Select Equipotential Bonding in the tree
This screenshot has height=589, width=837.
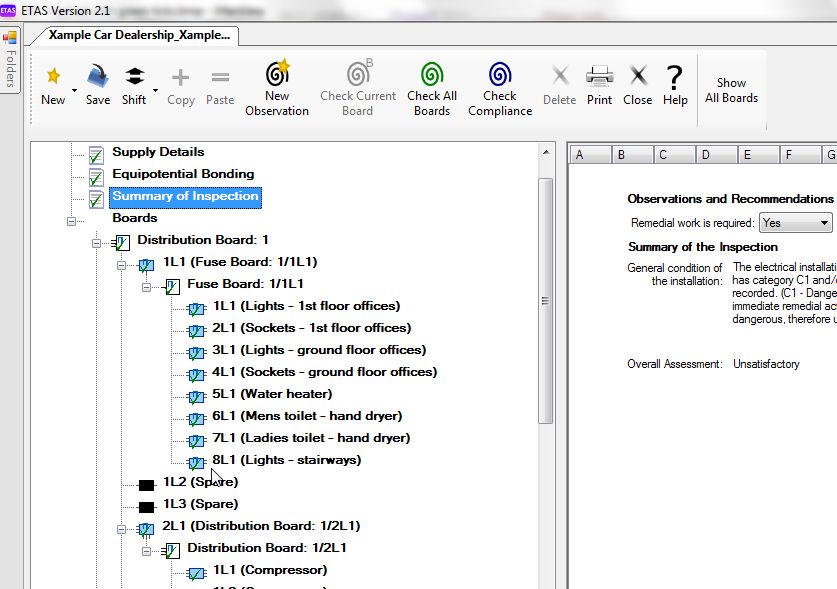183,174
